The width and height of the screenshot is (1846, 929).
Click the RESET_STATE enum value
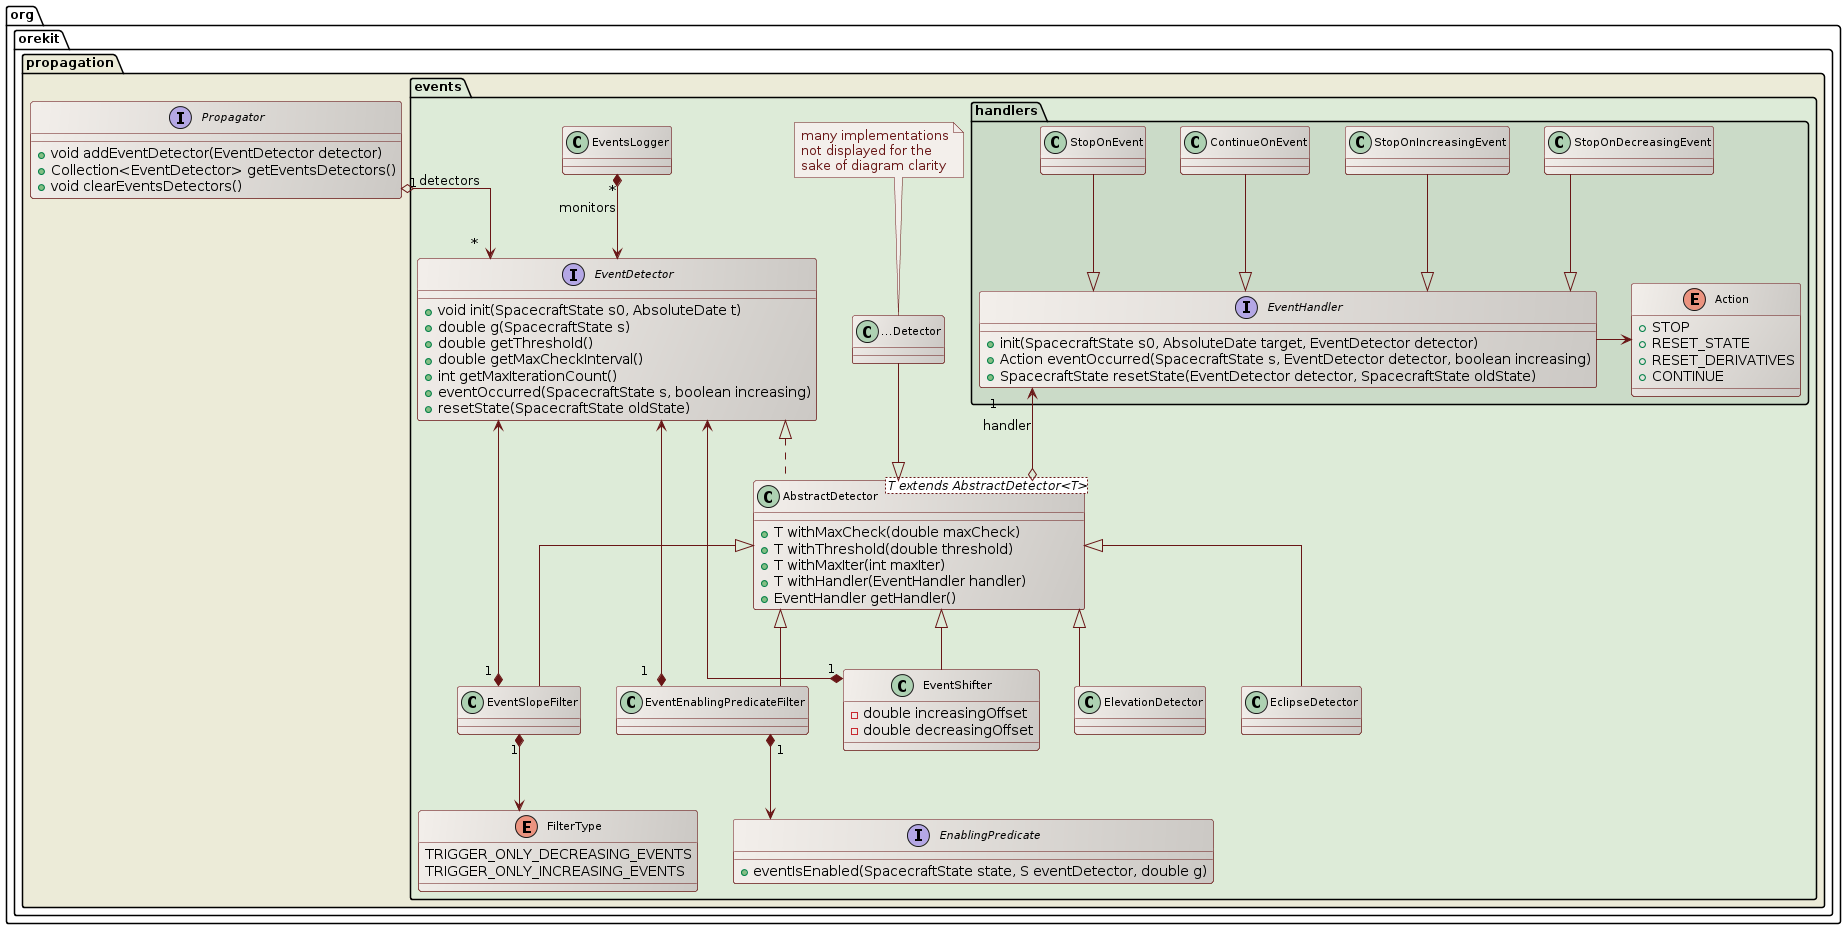(x=1700, y=343)
